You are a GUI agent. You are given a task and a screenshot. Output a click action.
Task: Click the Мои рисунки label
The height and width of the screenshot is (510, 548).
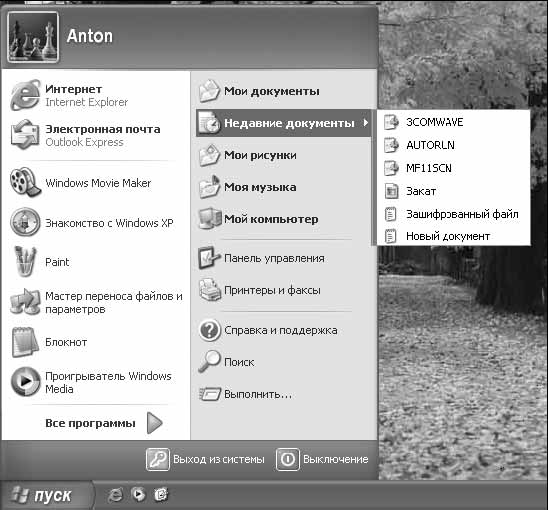[x=260, y=155]
